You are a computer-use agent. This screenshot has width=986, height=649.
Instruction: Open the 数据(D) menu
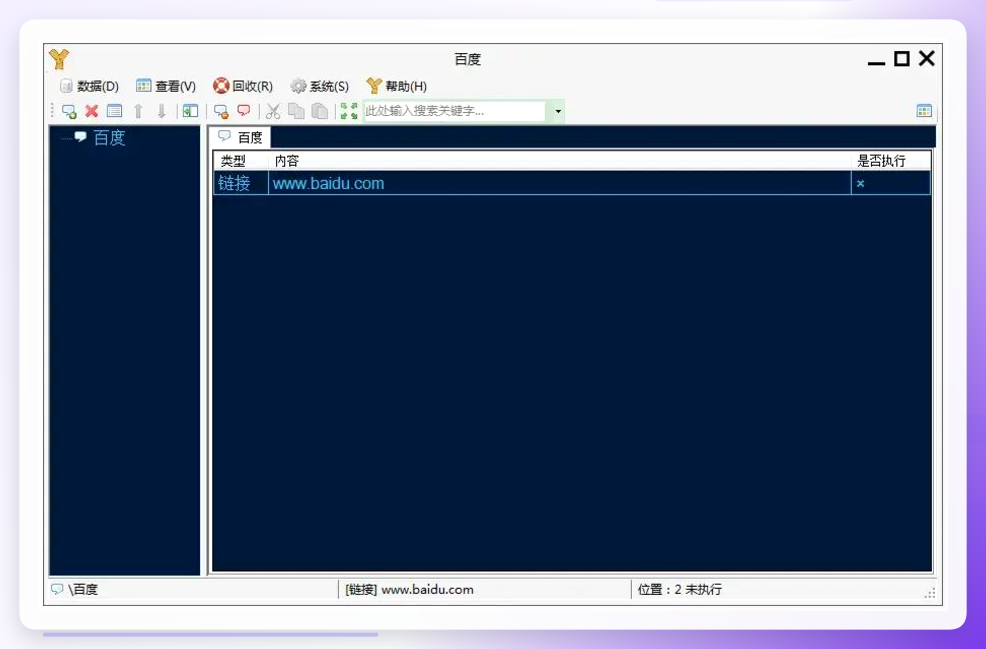tap(89, 86)
